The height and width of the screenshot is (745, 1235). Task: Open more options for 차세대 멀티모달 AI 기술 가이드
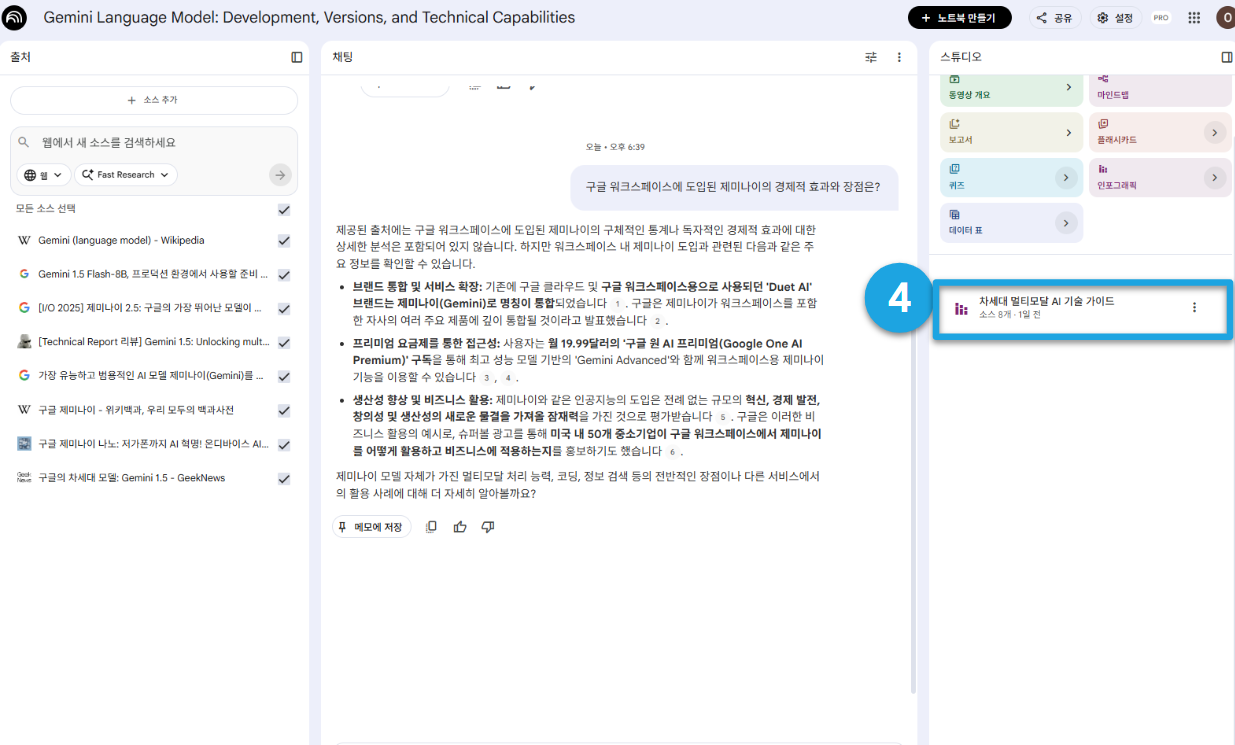pos(1194,307)
